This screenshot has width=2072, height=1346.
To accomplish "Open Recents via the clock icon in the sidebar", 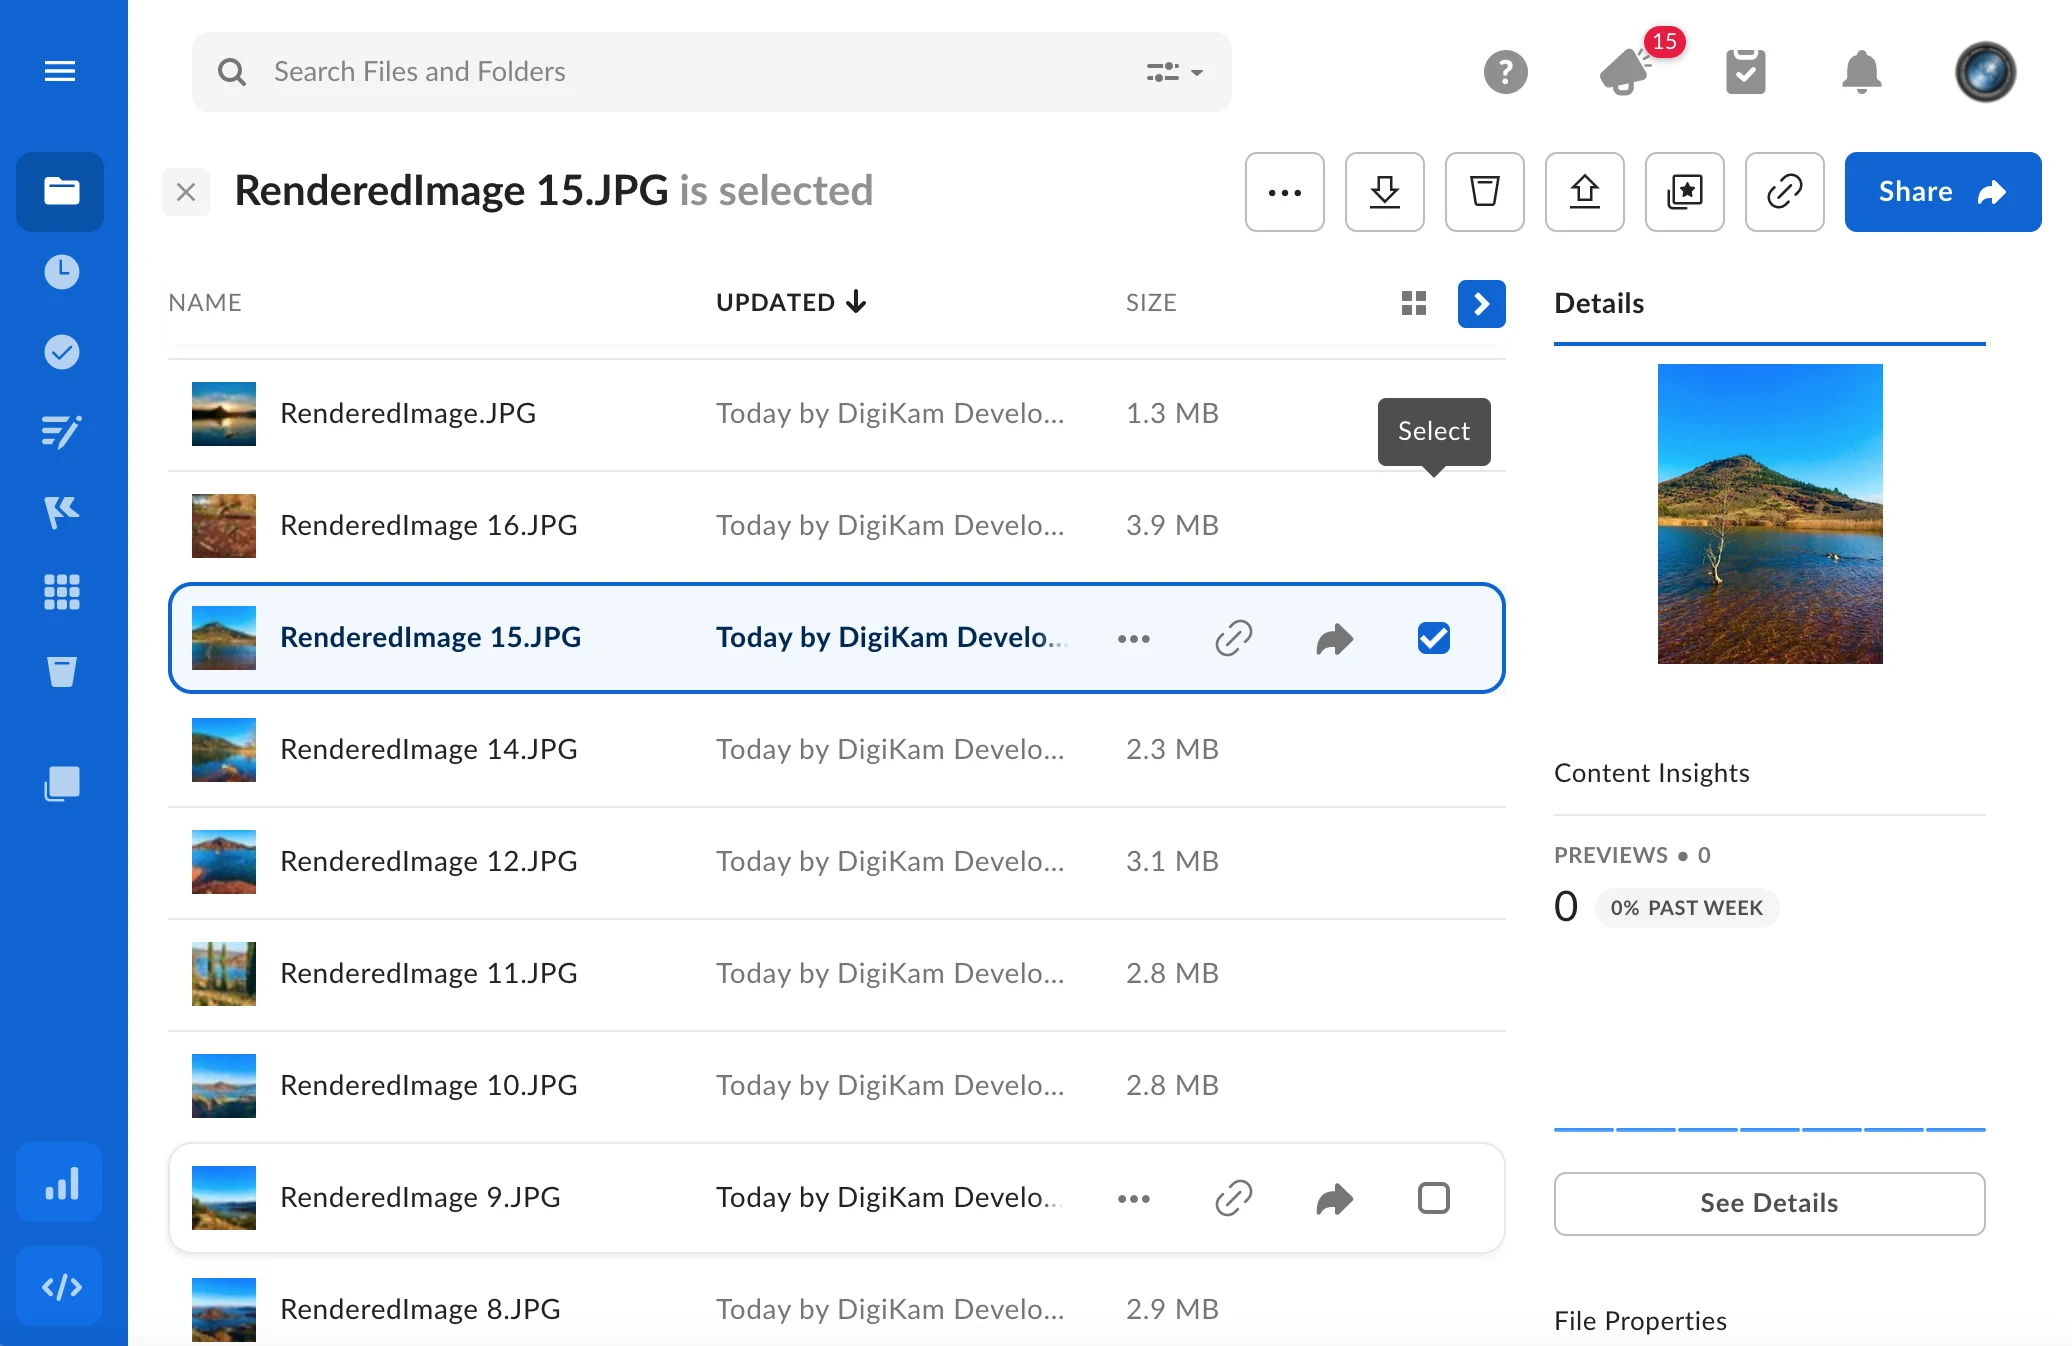I will (61, 272).
